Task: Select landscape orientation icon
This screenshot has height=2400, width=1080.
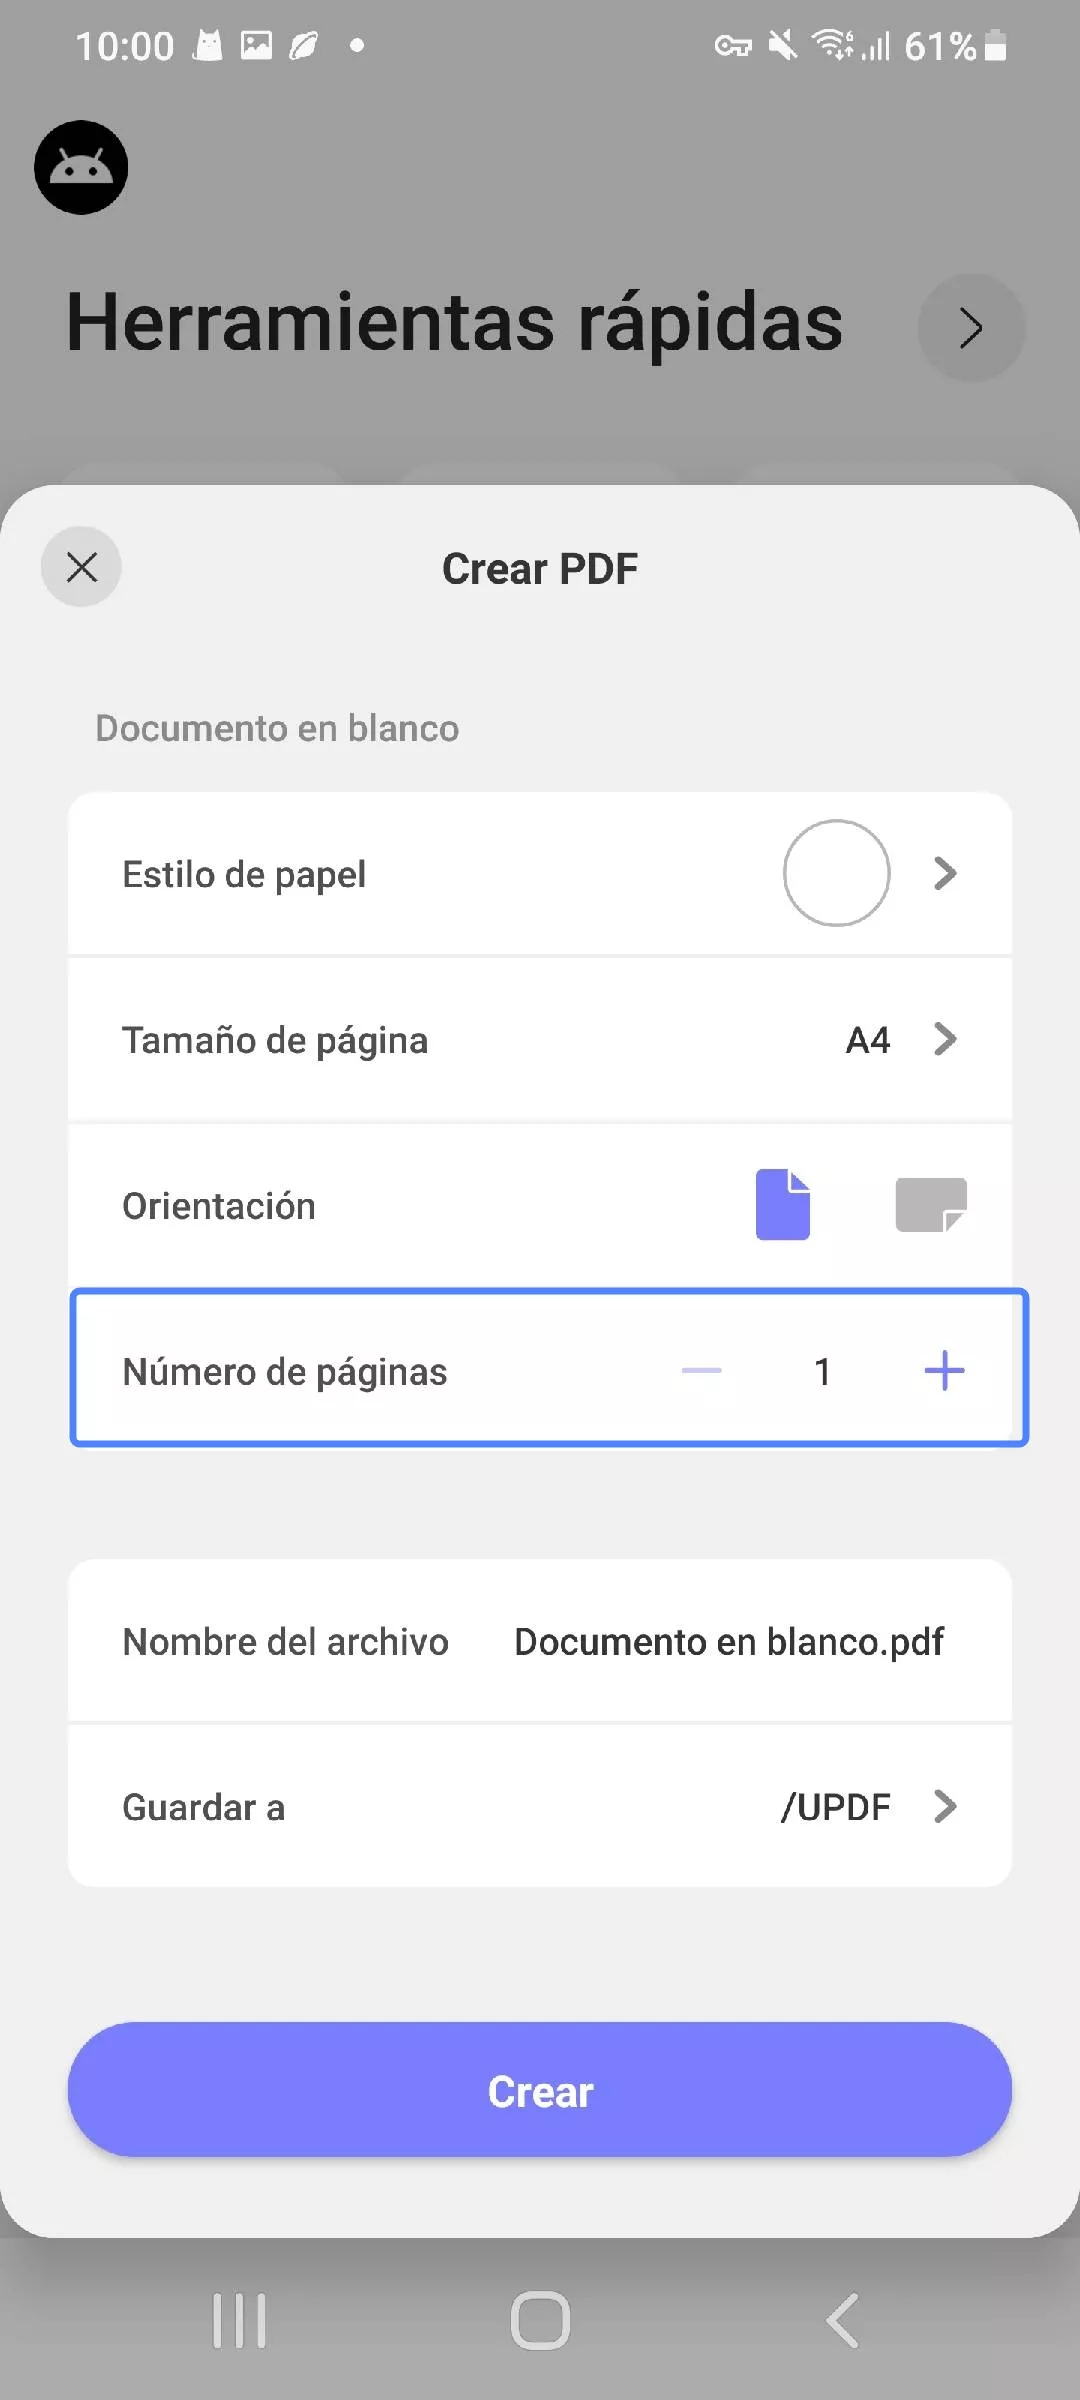Action: click(x=930, y=1204)
